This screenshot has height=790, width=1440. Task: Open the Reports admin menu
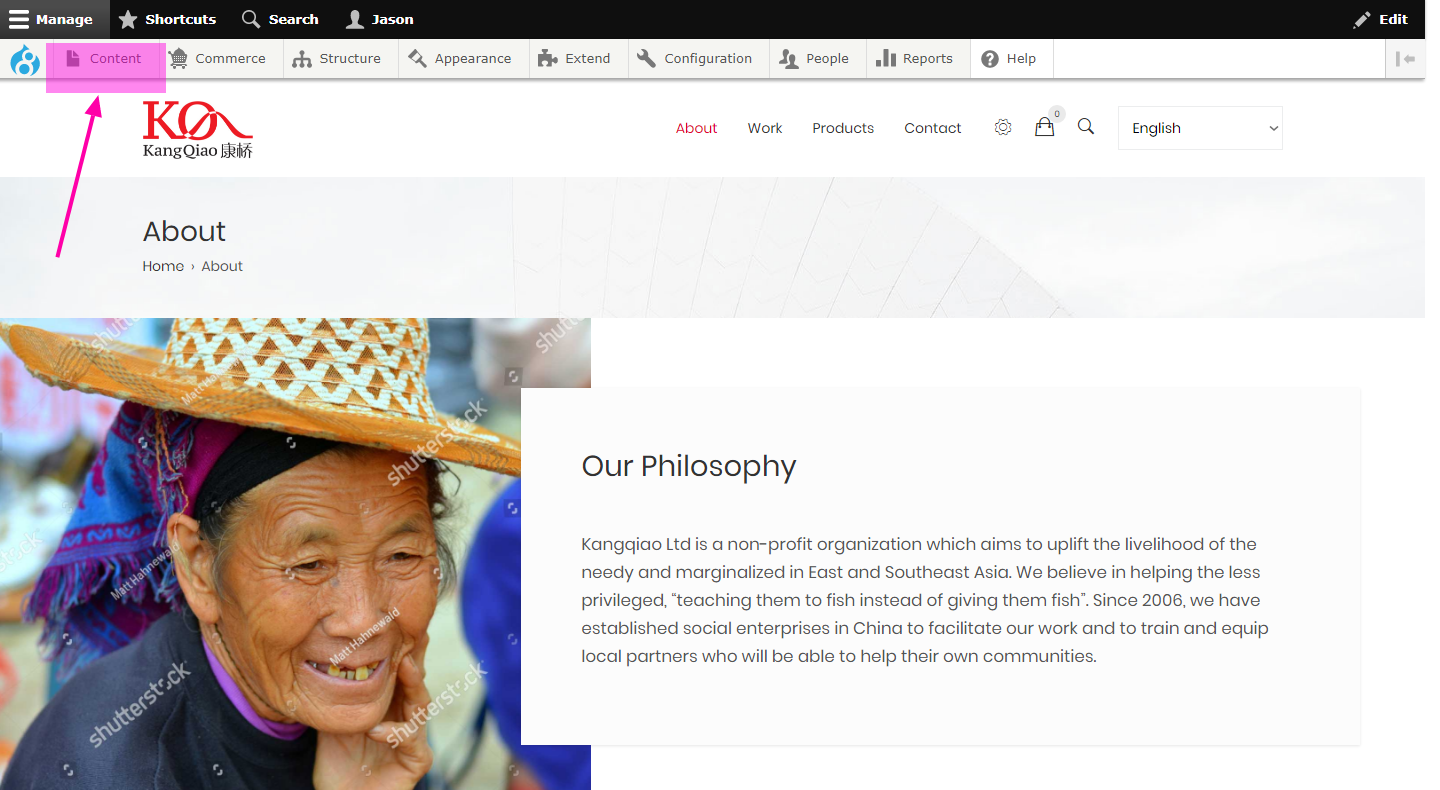click(915, 59)
